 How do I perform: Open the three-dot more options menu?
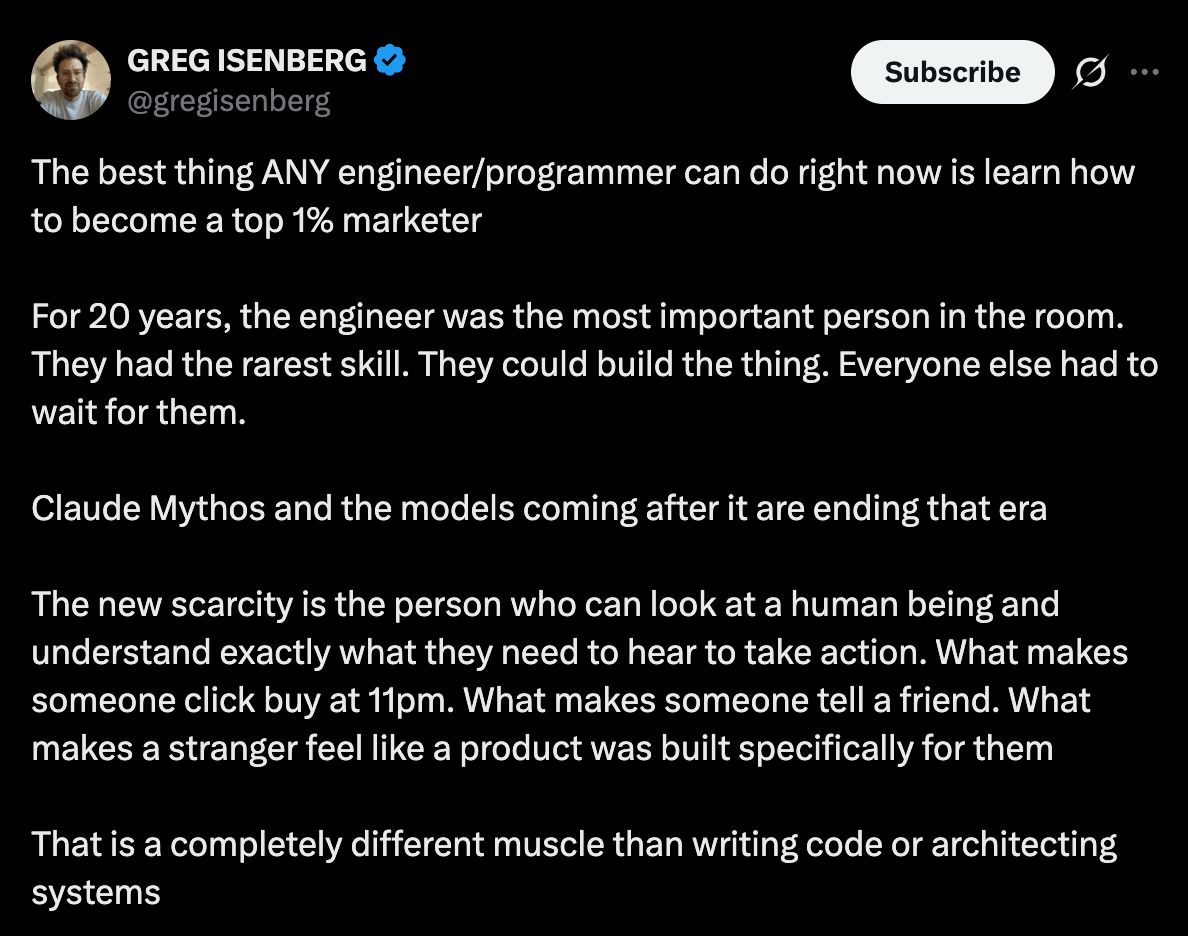pyautogui.click(x=1144, y=72)
